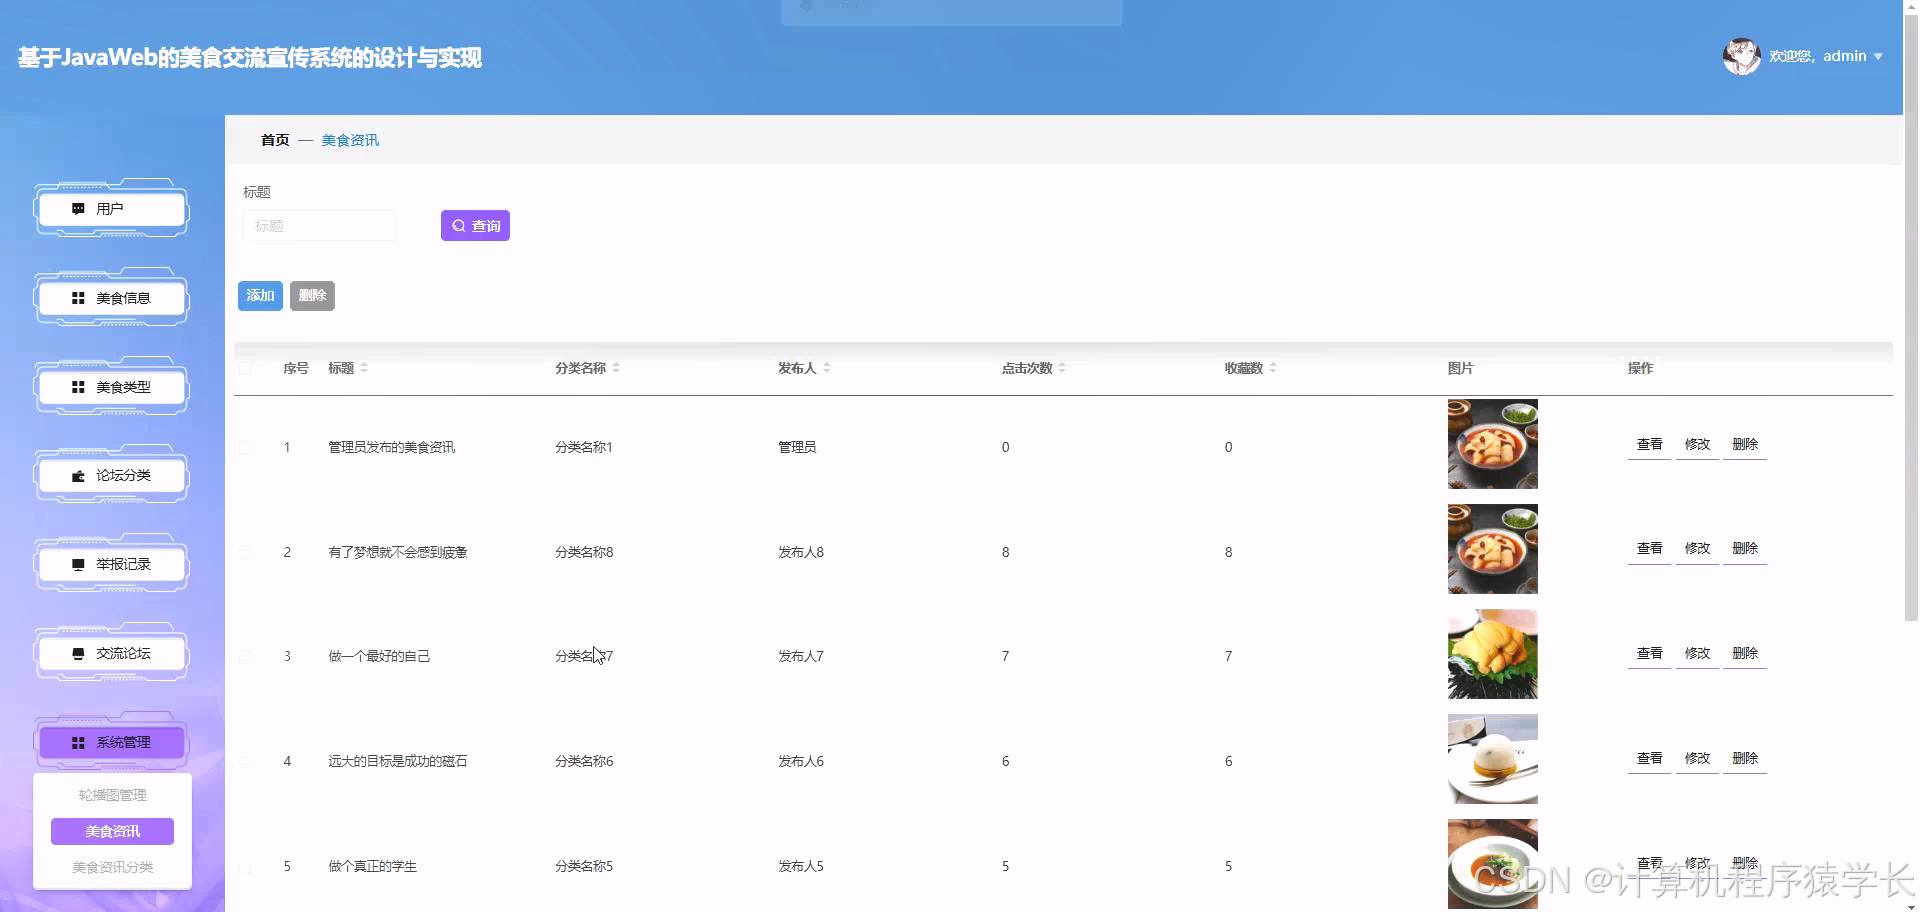Click the blue 添加 button

pyautogui.click(x=260, y=296)
